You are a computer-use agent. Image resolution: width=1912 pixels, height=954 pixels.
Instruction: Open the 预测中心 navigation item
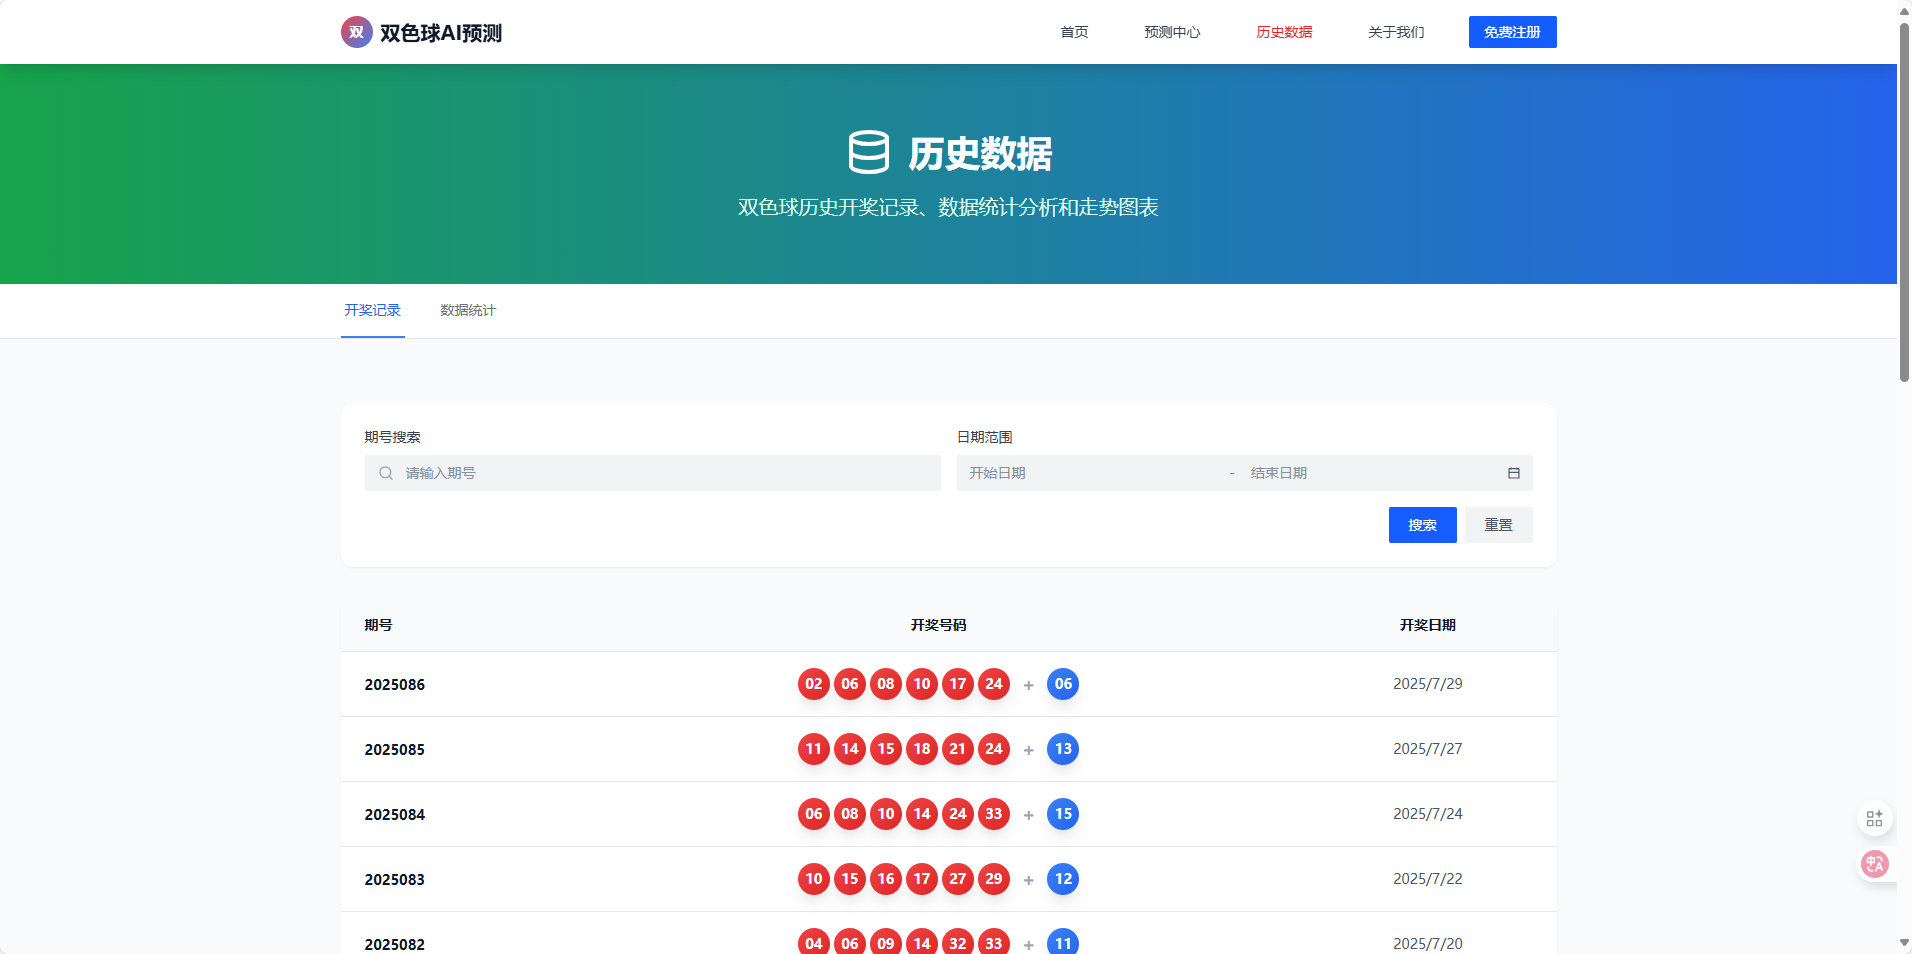tap(1171, 32)
